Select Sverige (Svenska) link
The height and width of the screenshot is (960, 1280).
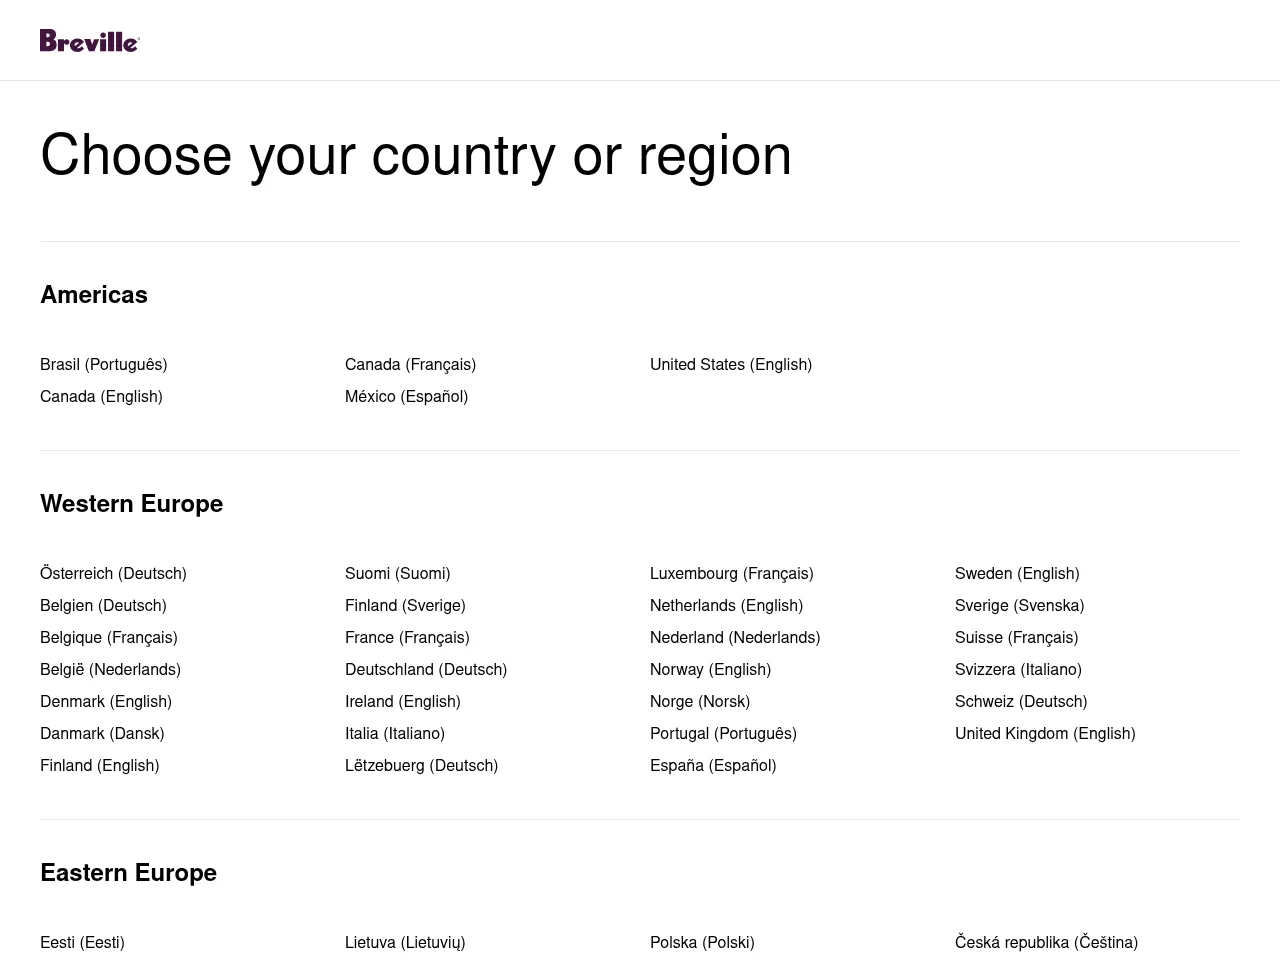tap(1019, 606)
